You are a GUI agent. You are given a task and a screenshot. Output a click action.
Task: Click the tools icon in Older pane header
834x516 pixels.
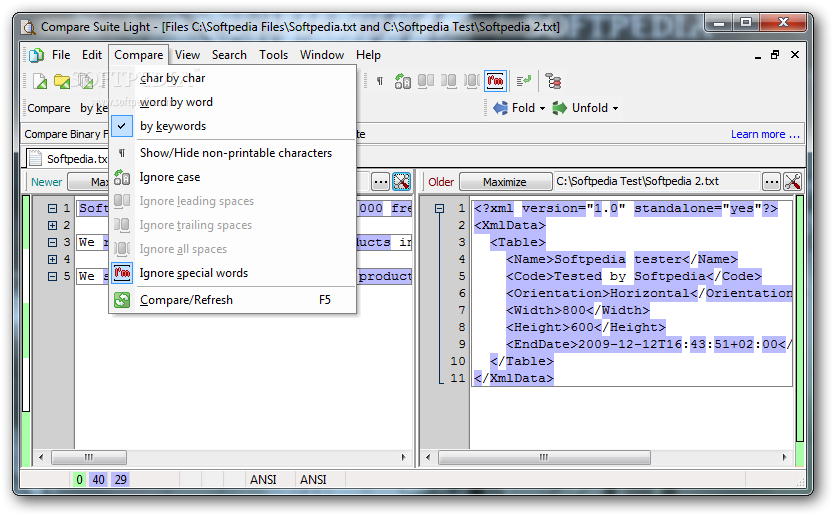793,182
